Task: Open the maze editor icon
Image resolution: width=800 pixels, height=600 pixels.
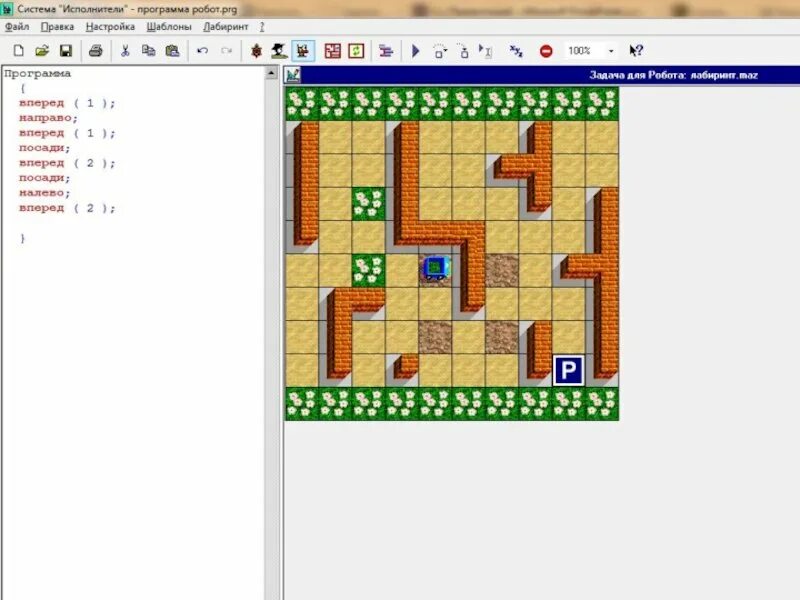Action: (333, 51)
